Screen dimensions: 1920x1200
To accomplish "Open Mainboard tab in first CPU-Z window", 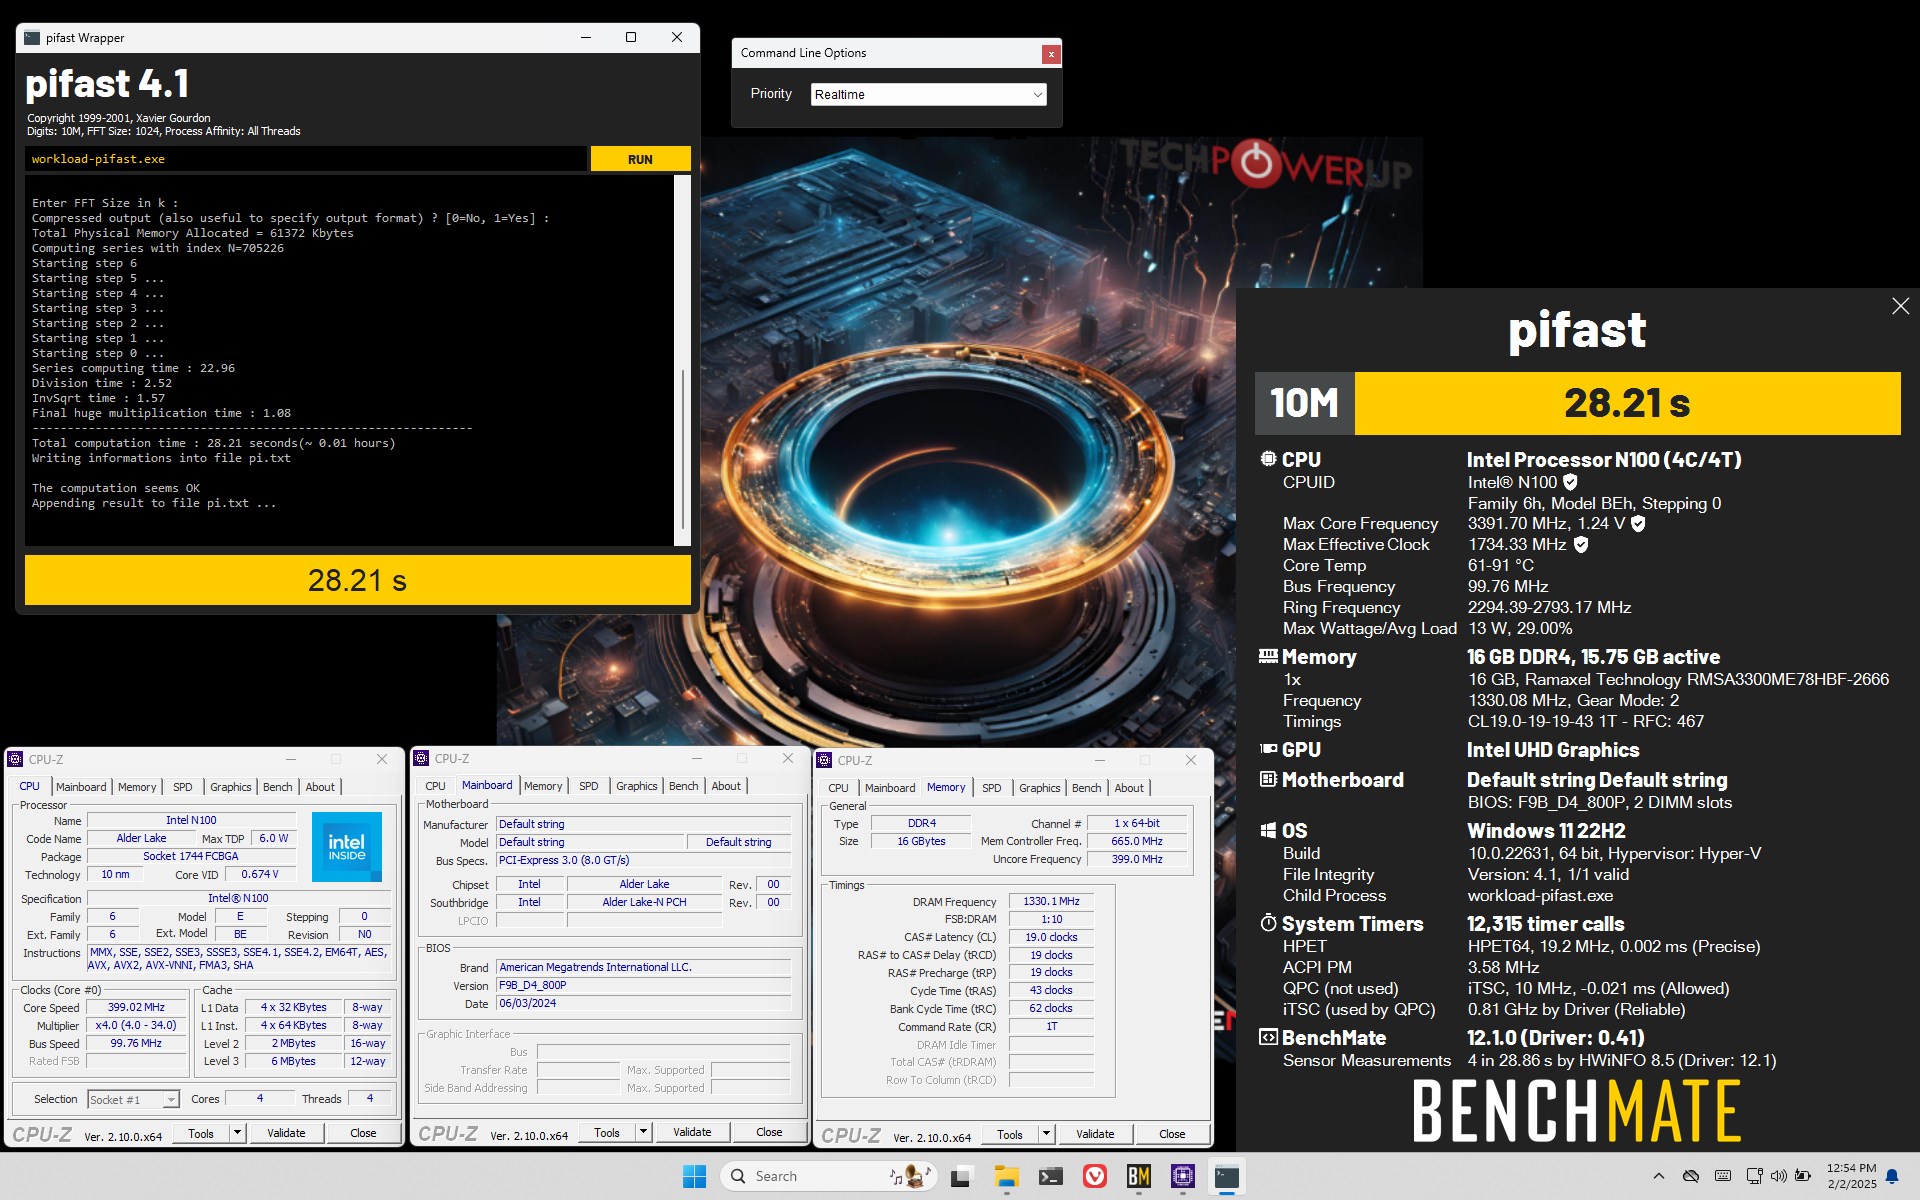I will (81, 787).
